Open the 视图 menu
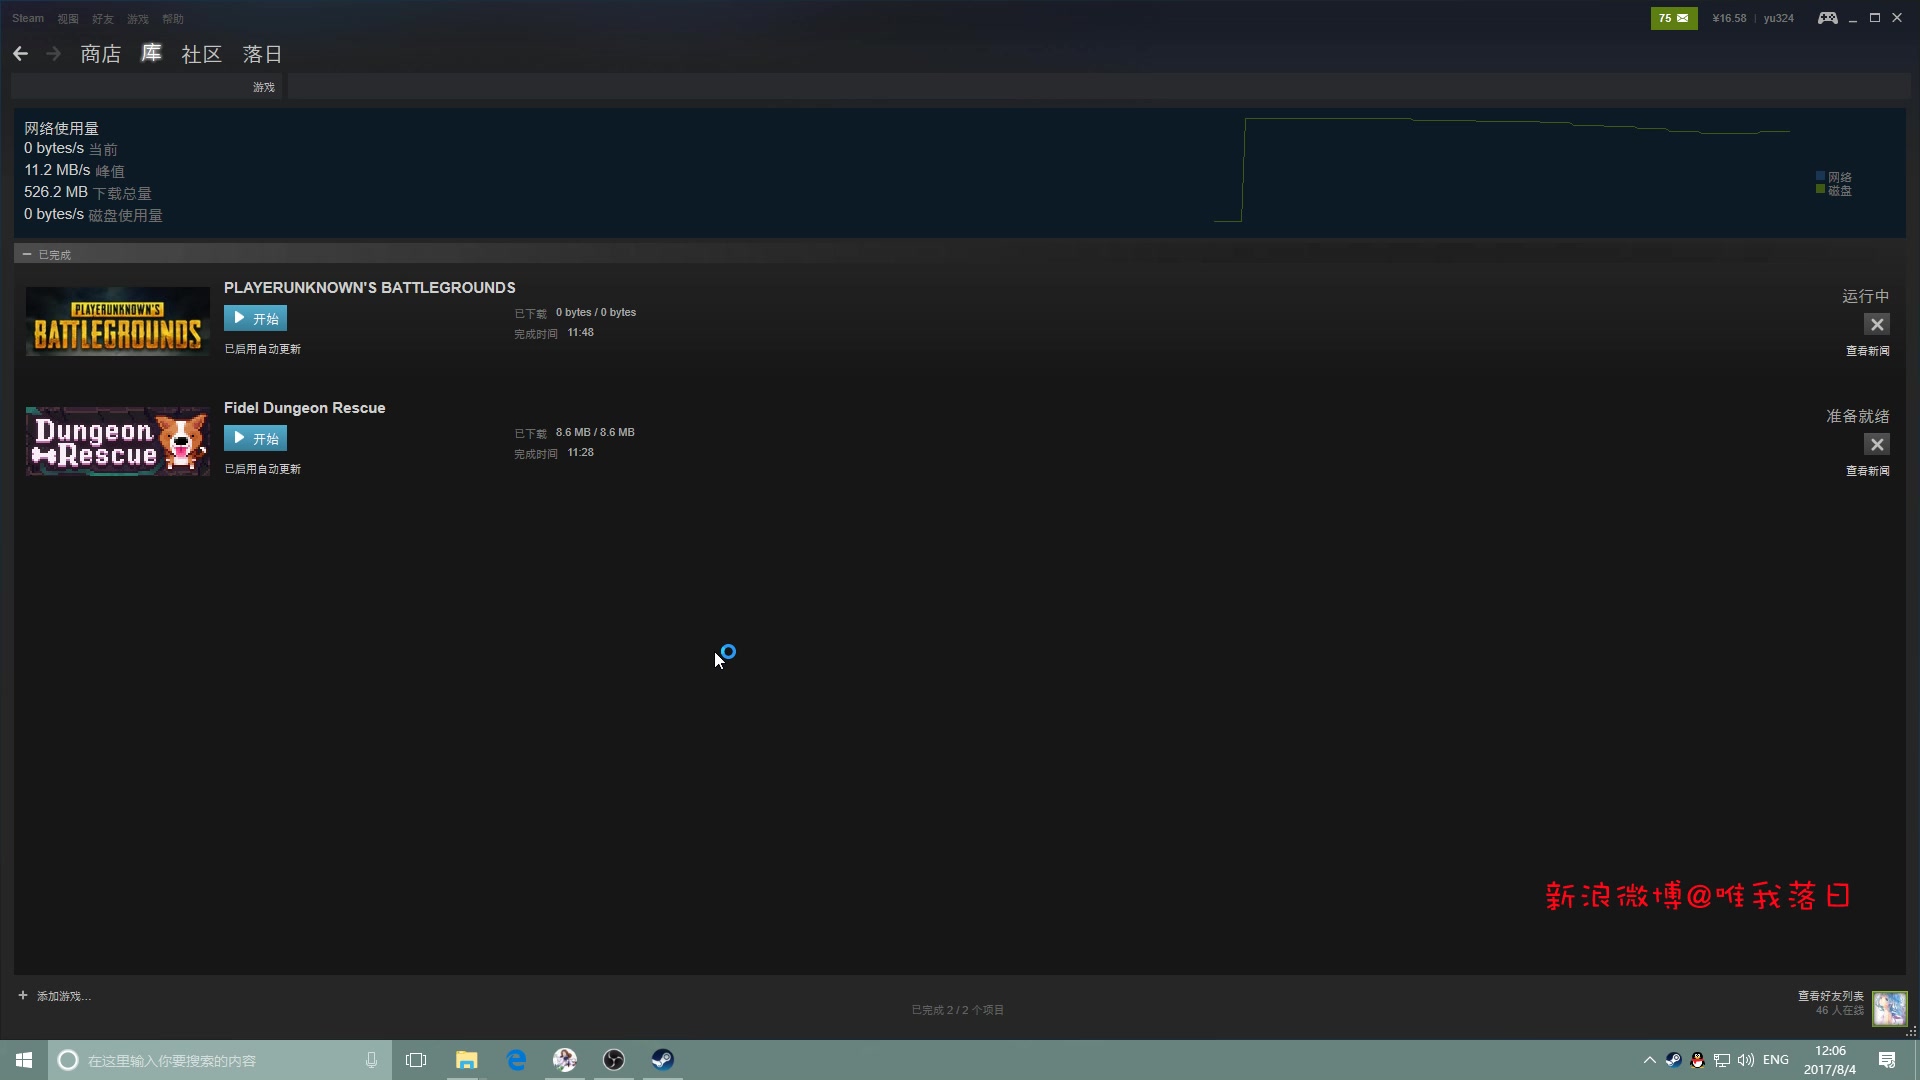Screen dimensions: 1920x1080 tap(68, 19)
